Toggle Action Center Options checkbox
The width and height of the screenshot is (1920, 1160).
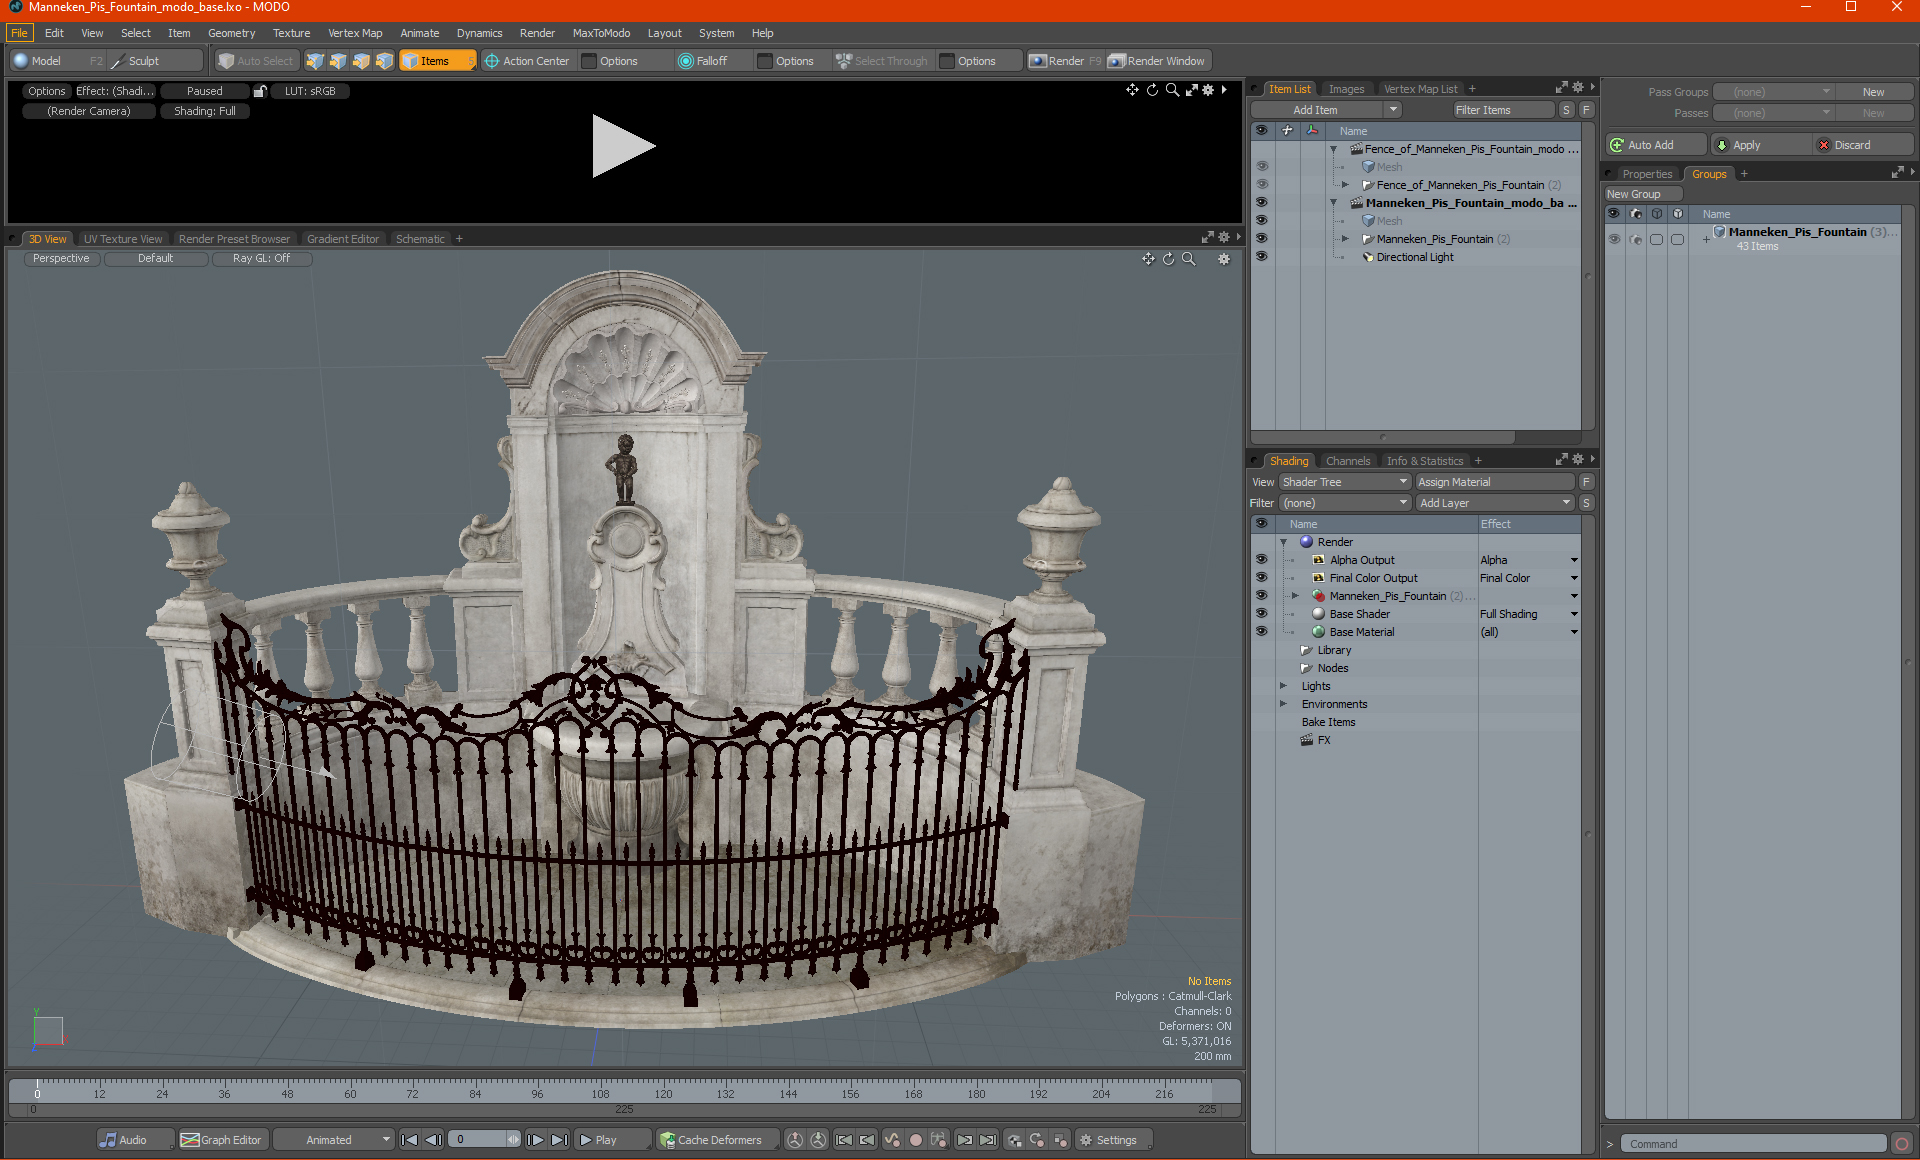[589, 61]
